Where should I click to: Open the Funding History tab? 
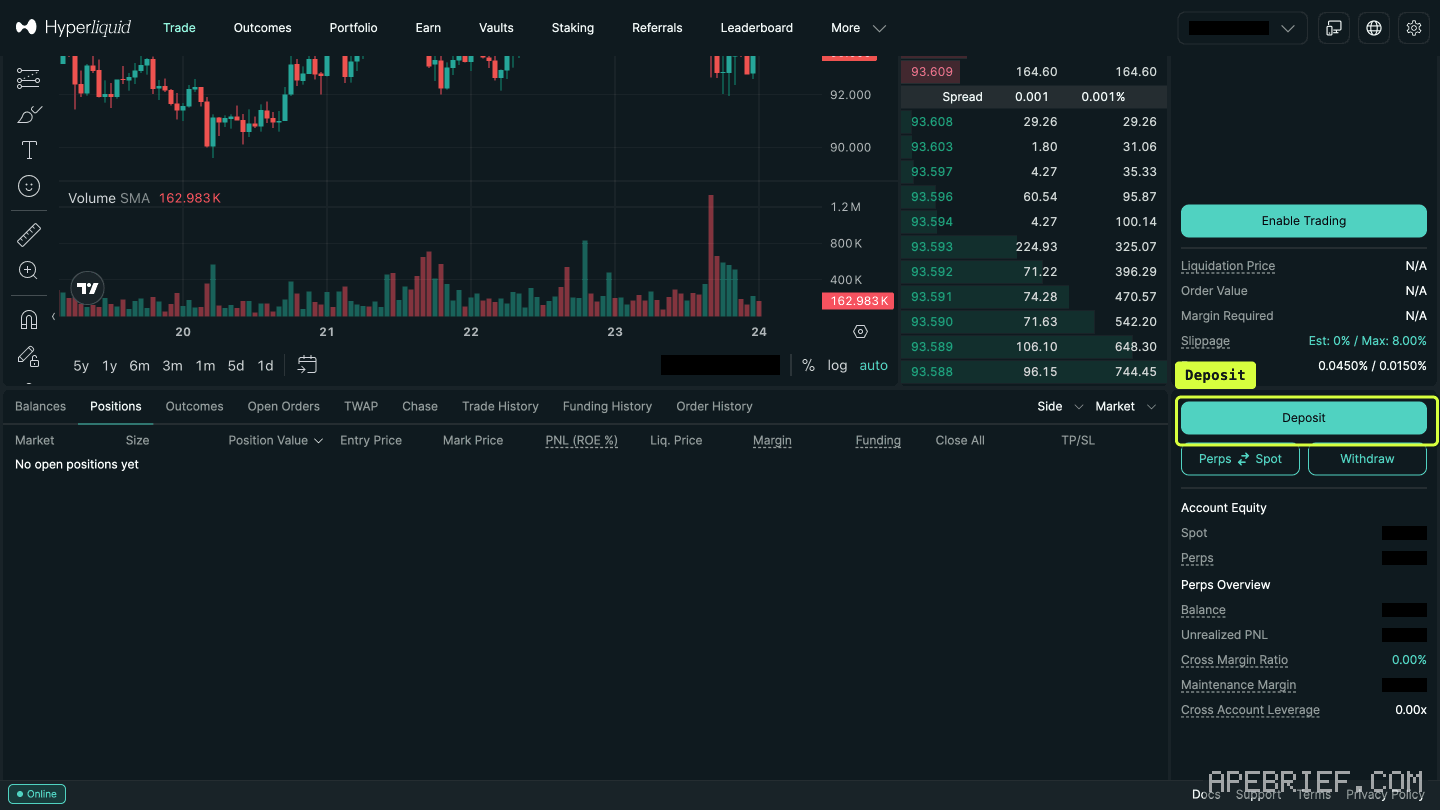coord(607,406)
